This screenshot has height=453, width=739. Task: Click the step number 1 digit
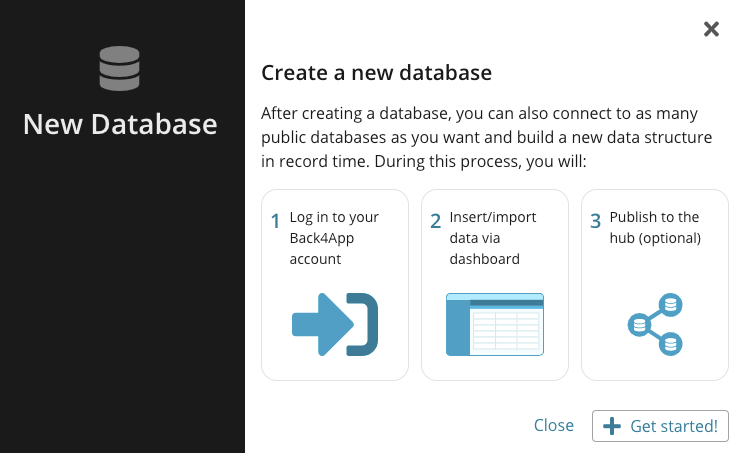coord(275,221)
